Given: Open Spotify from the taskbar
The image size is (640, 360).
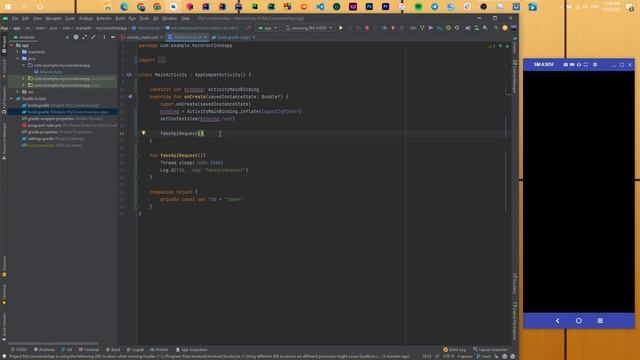Looking at the screenshot, I should [418, 7].
